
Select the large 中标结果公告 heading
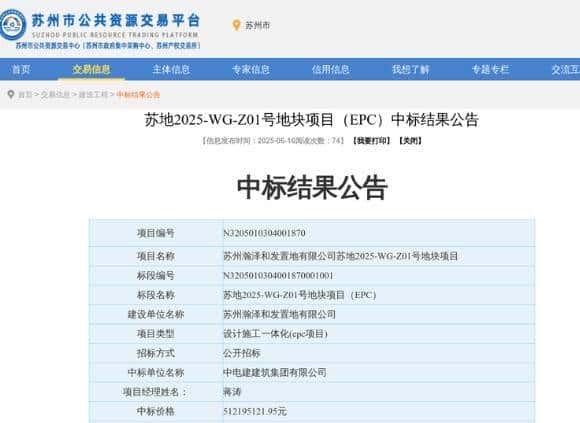point(312,187)
